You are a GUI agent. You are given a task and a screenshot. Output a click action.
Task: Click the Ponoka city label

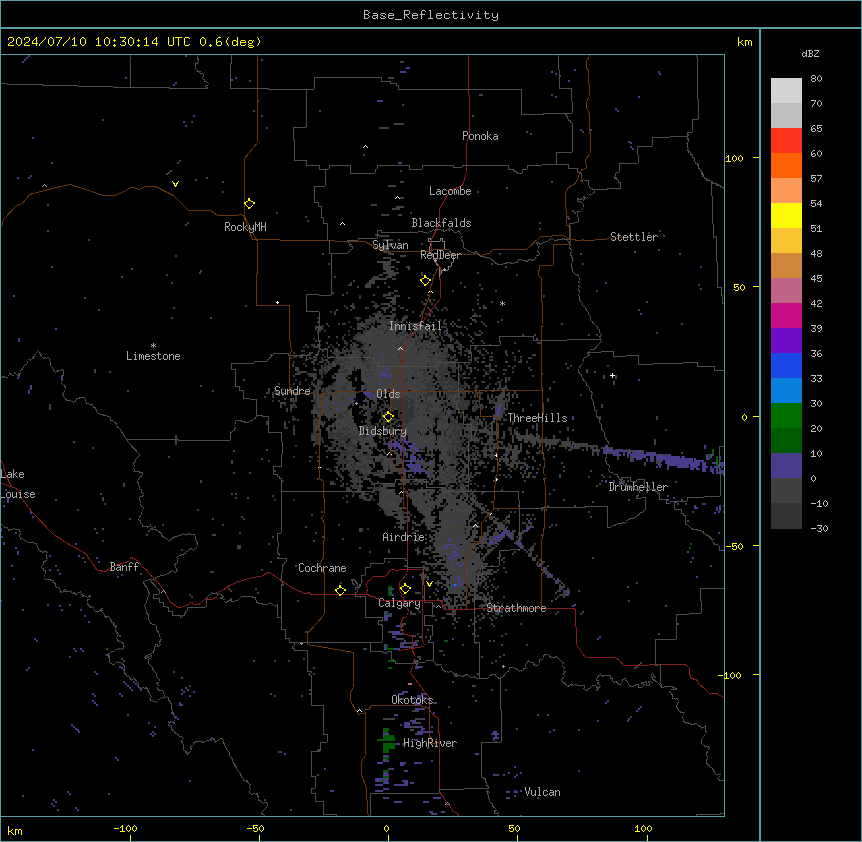(x=480, y=136)
